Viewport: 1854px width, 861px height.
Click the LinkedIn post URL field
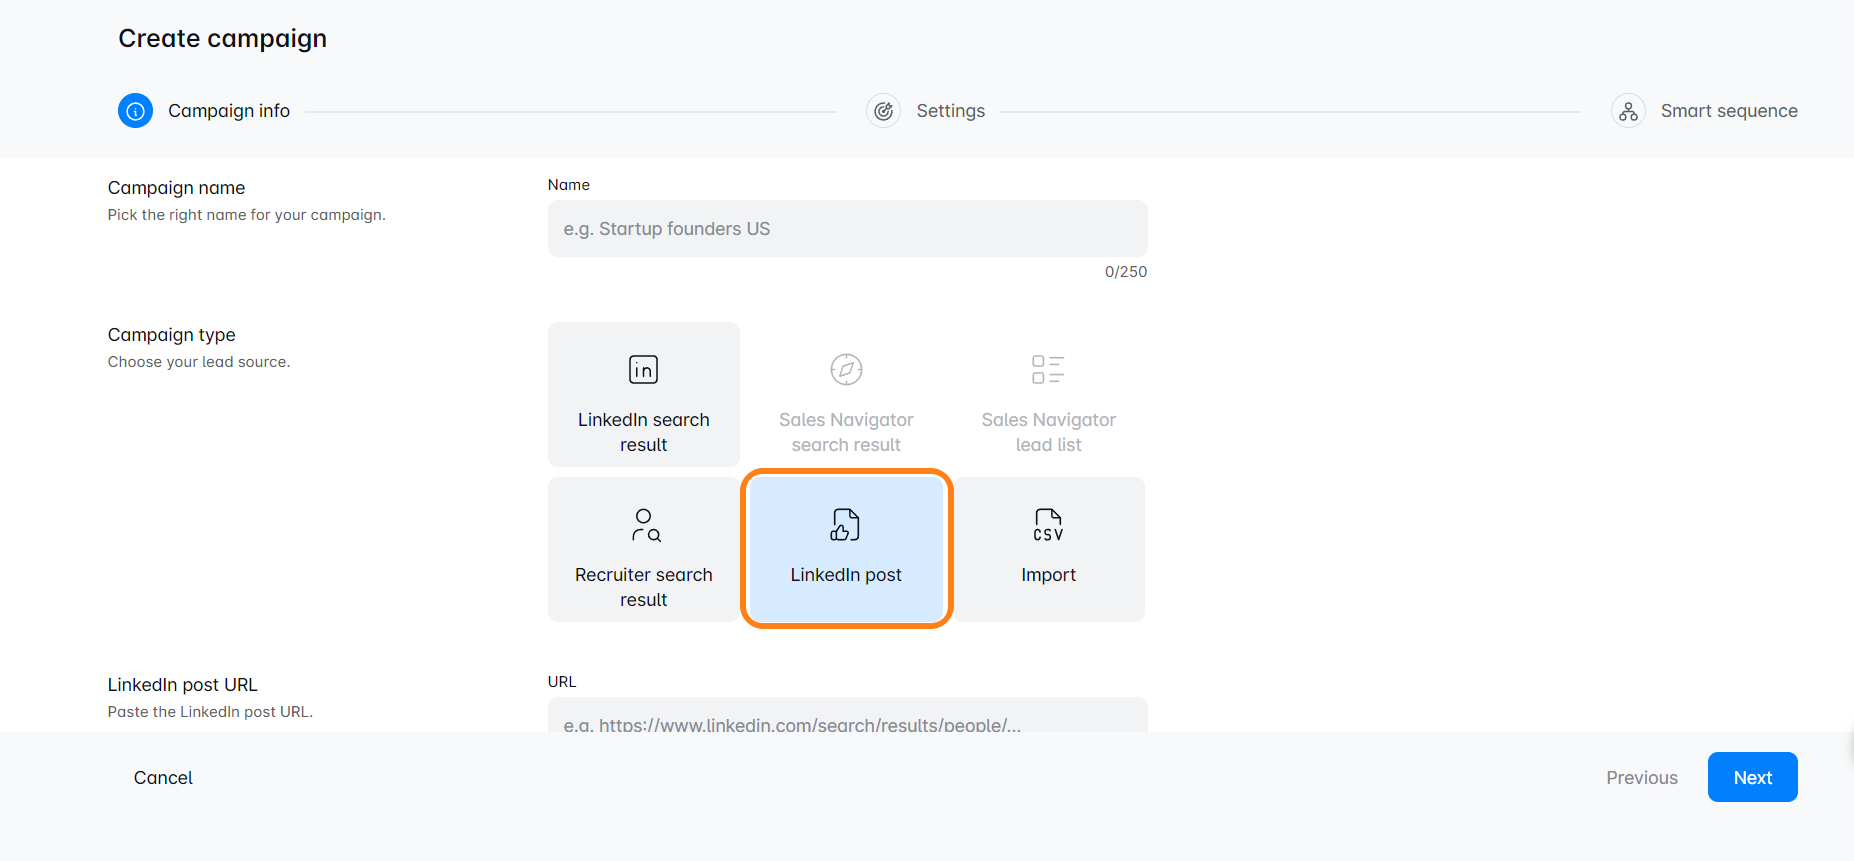[x=847, y=717]
